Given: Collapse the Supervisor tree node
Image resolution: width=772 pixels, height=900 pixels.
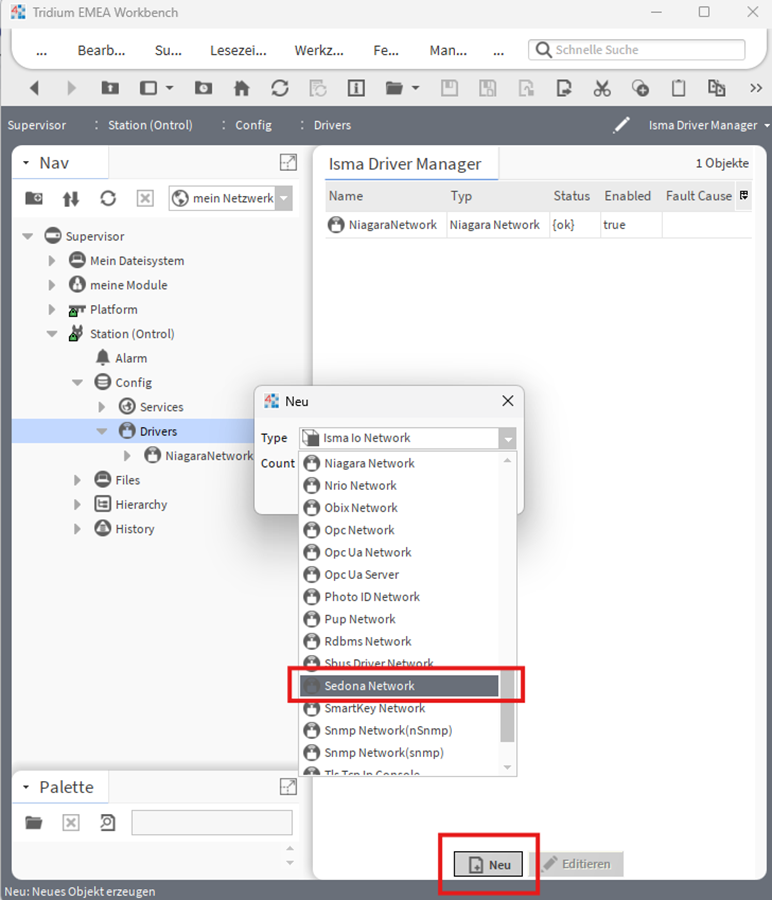Looking at the screenshot, I should pos(28,236).
